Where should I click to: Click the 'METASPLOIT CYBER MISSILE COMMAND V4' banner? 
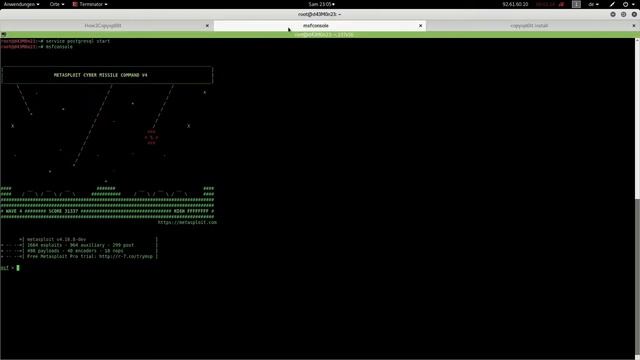pyautogui.click(x=100, y=75)
